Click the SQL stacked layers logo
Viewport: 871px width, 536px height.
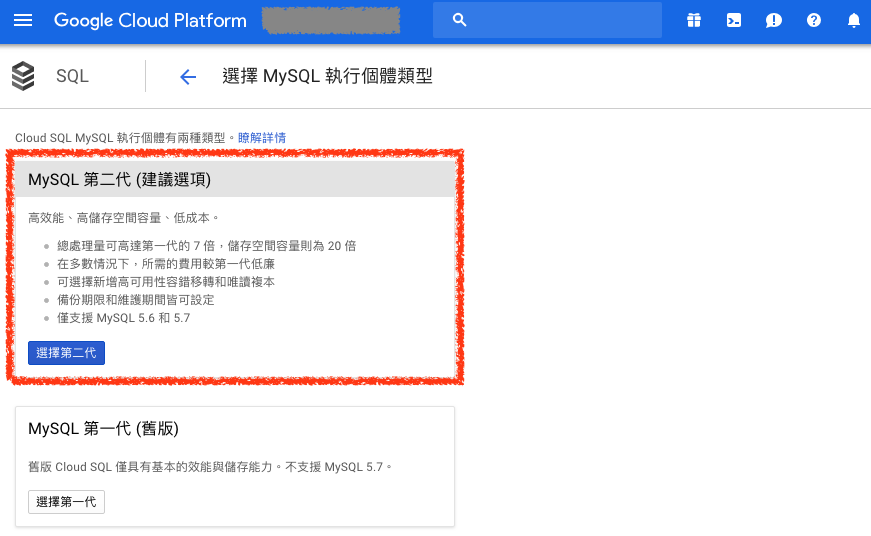(23, 76)
